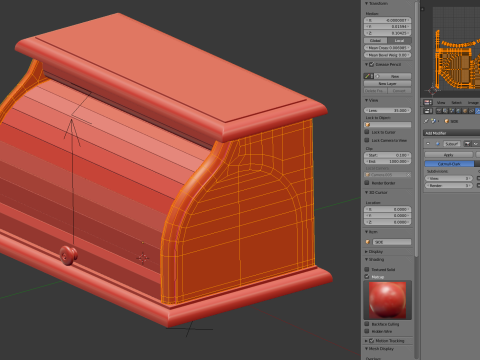
Task: Select the Local transform orientation
Action: (x=399, y=40)
